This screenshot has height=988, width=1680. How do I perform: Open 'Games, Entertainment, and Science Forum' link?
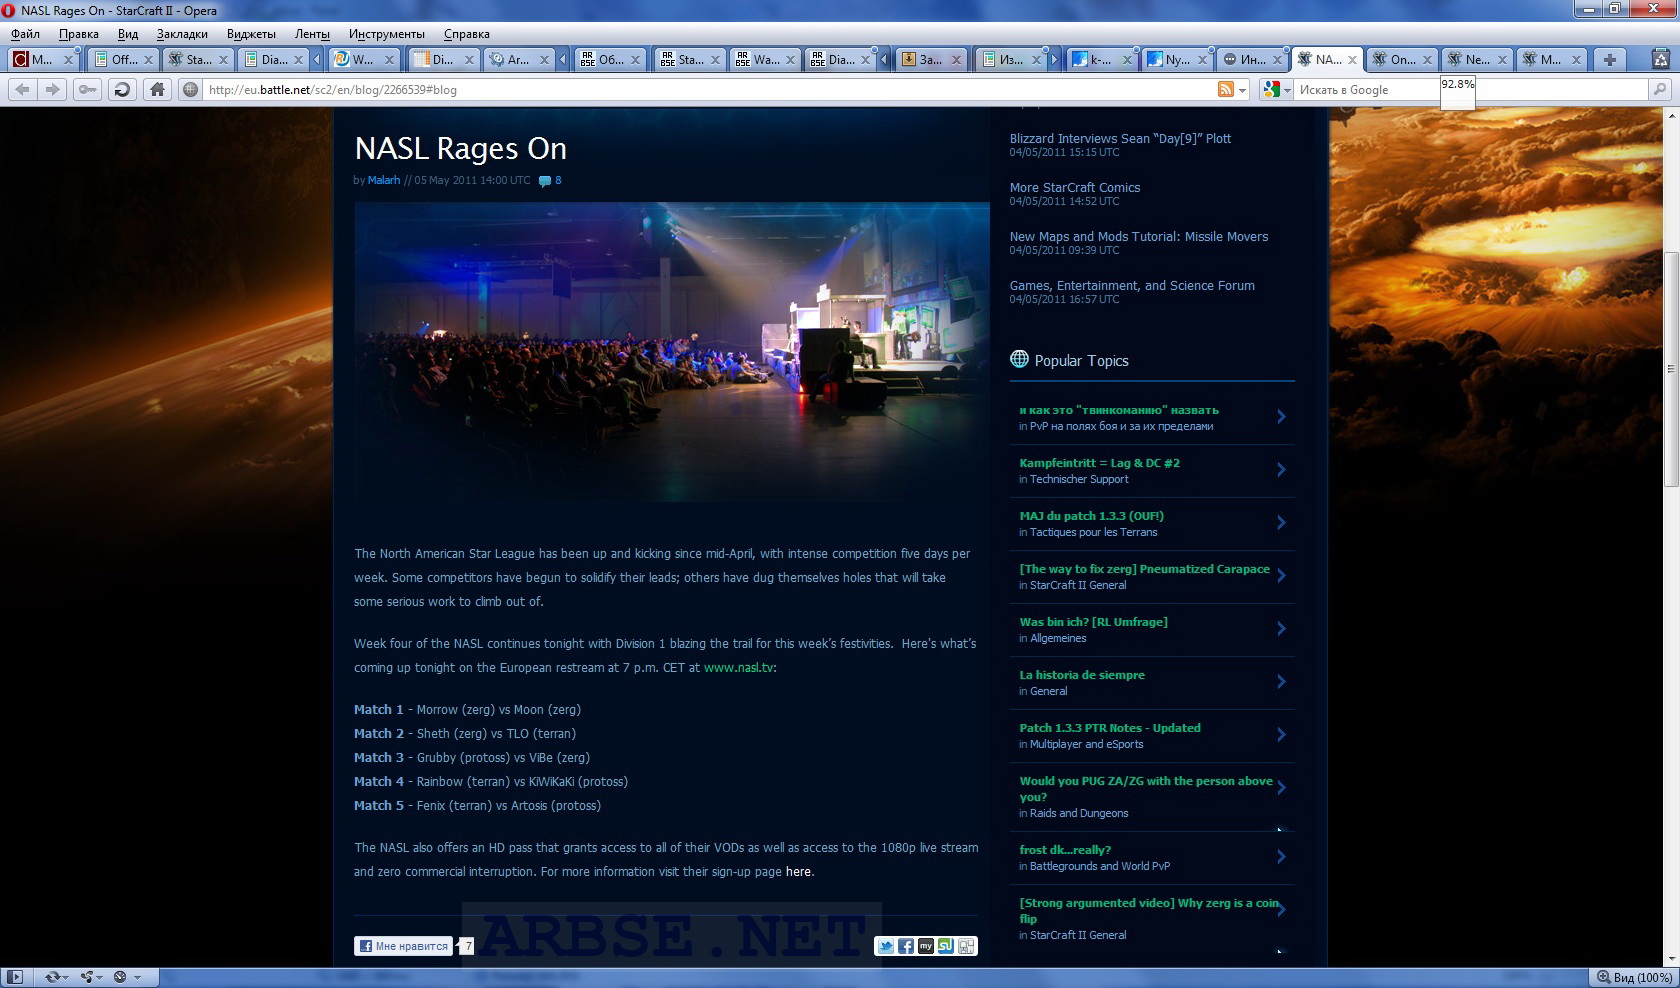[1132, 286]
